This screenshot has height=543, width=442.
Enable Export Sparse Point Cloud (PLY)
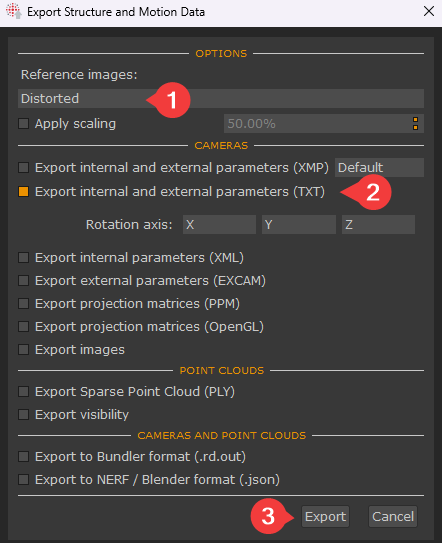click(24, 392)
